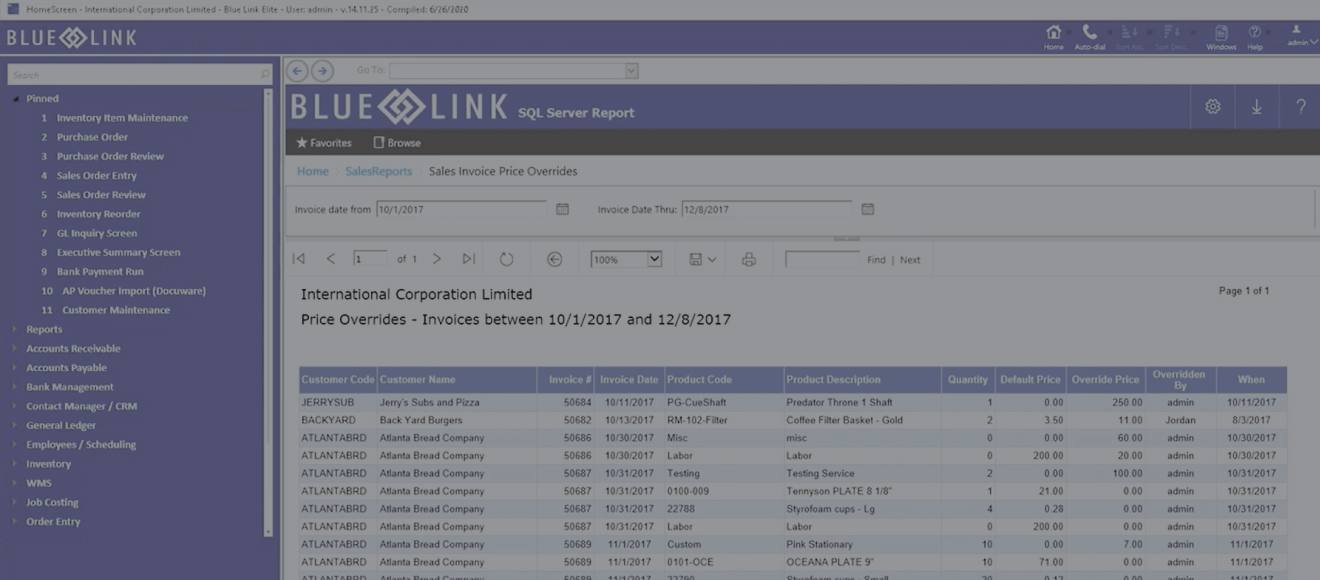The width and height of the screenshot is (1320, 580).
Task: Click the Home icon in top toolbar
Action: coord(1053,35)
